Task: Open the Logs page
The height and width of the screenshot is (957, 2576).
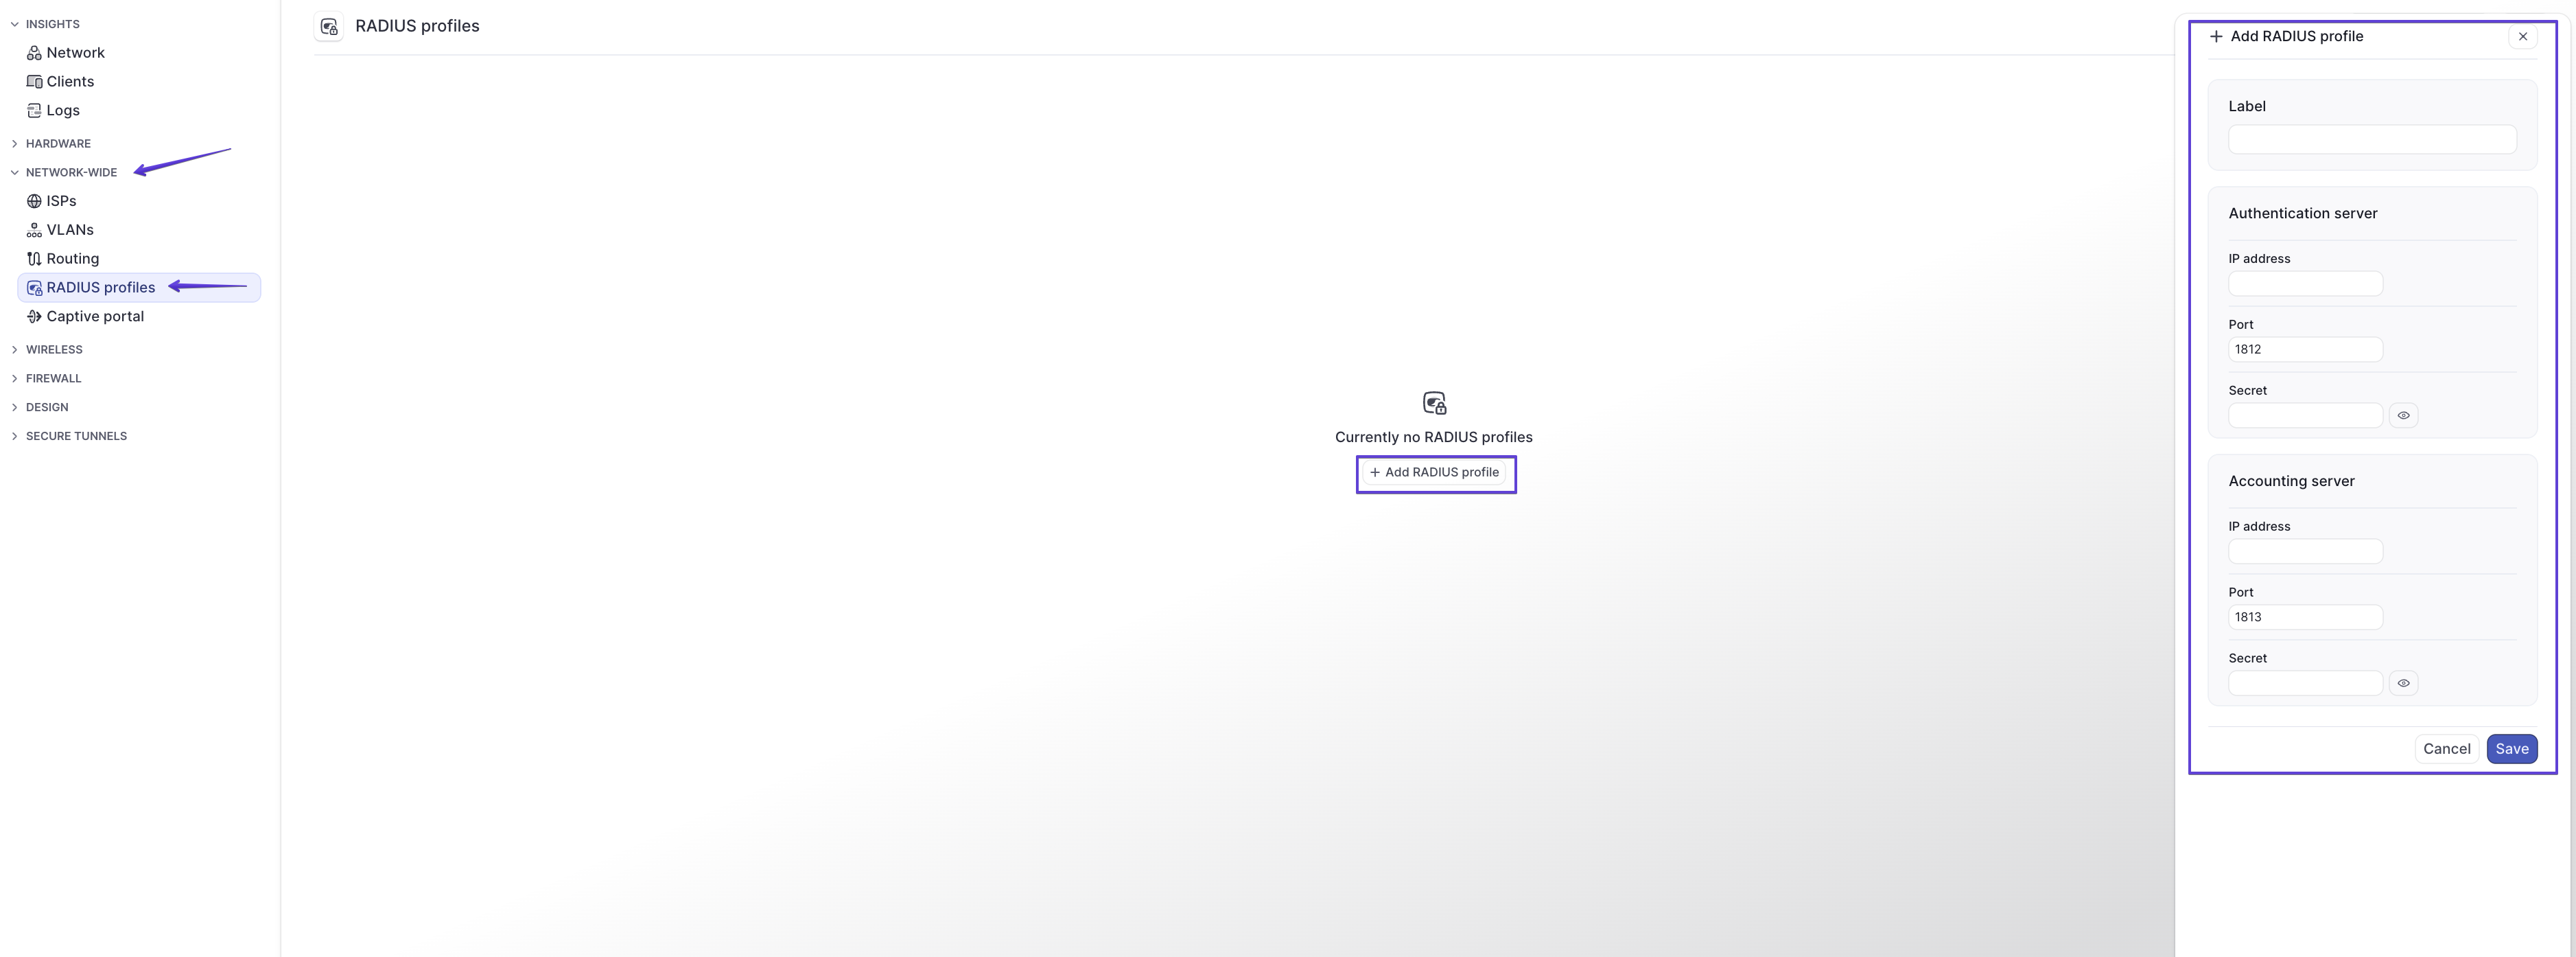Action: pos(139,111)
